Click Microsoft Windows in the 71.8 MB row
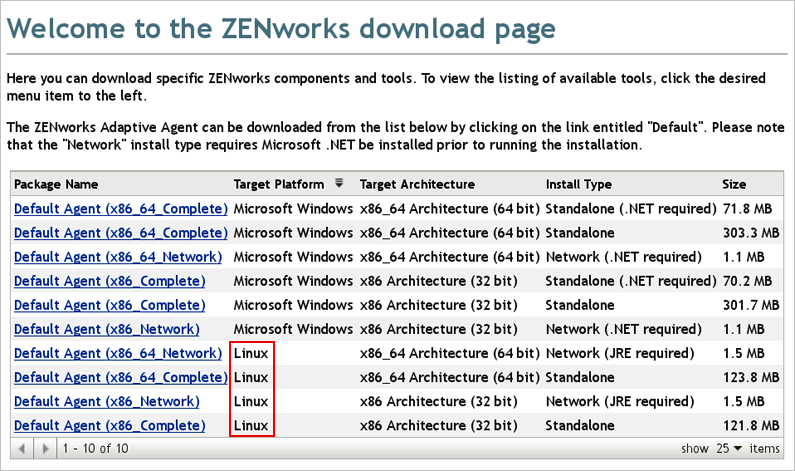This screenshot has width=795, height=471. coord(293,208)
